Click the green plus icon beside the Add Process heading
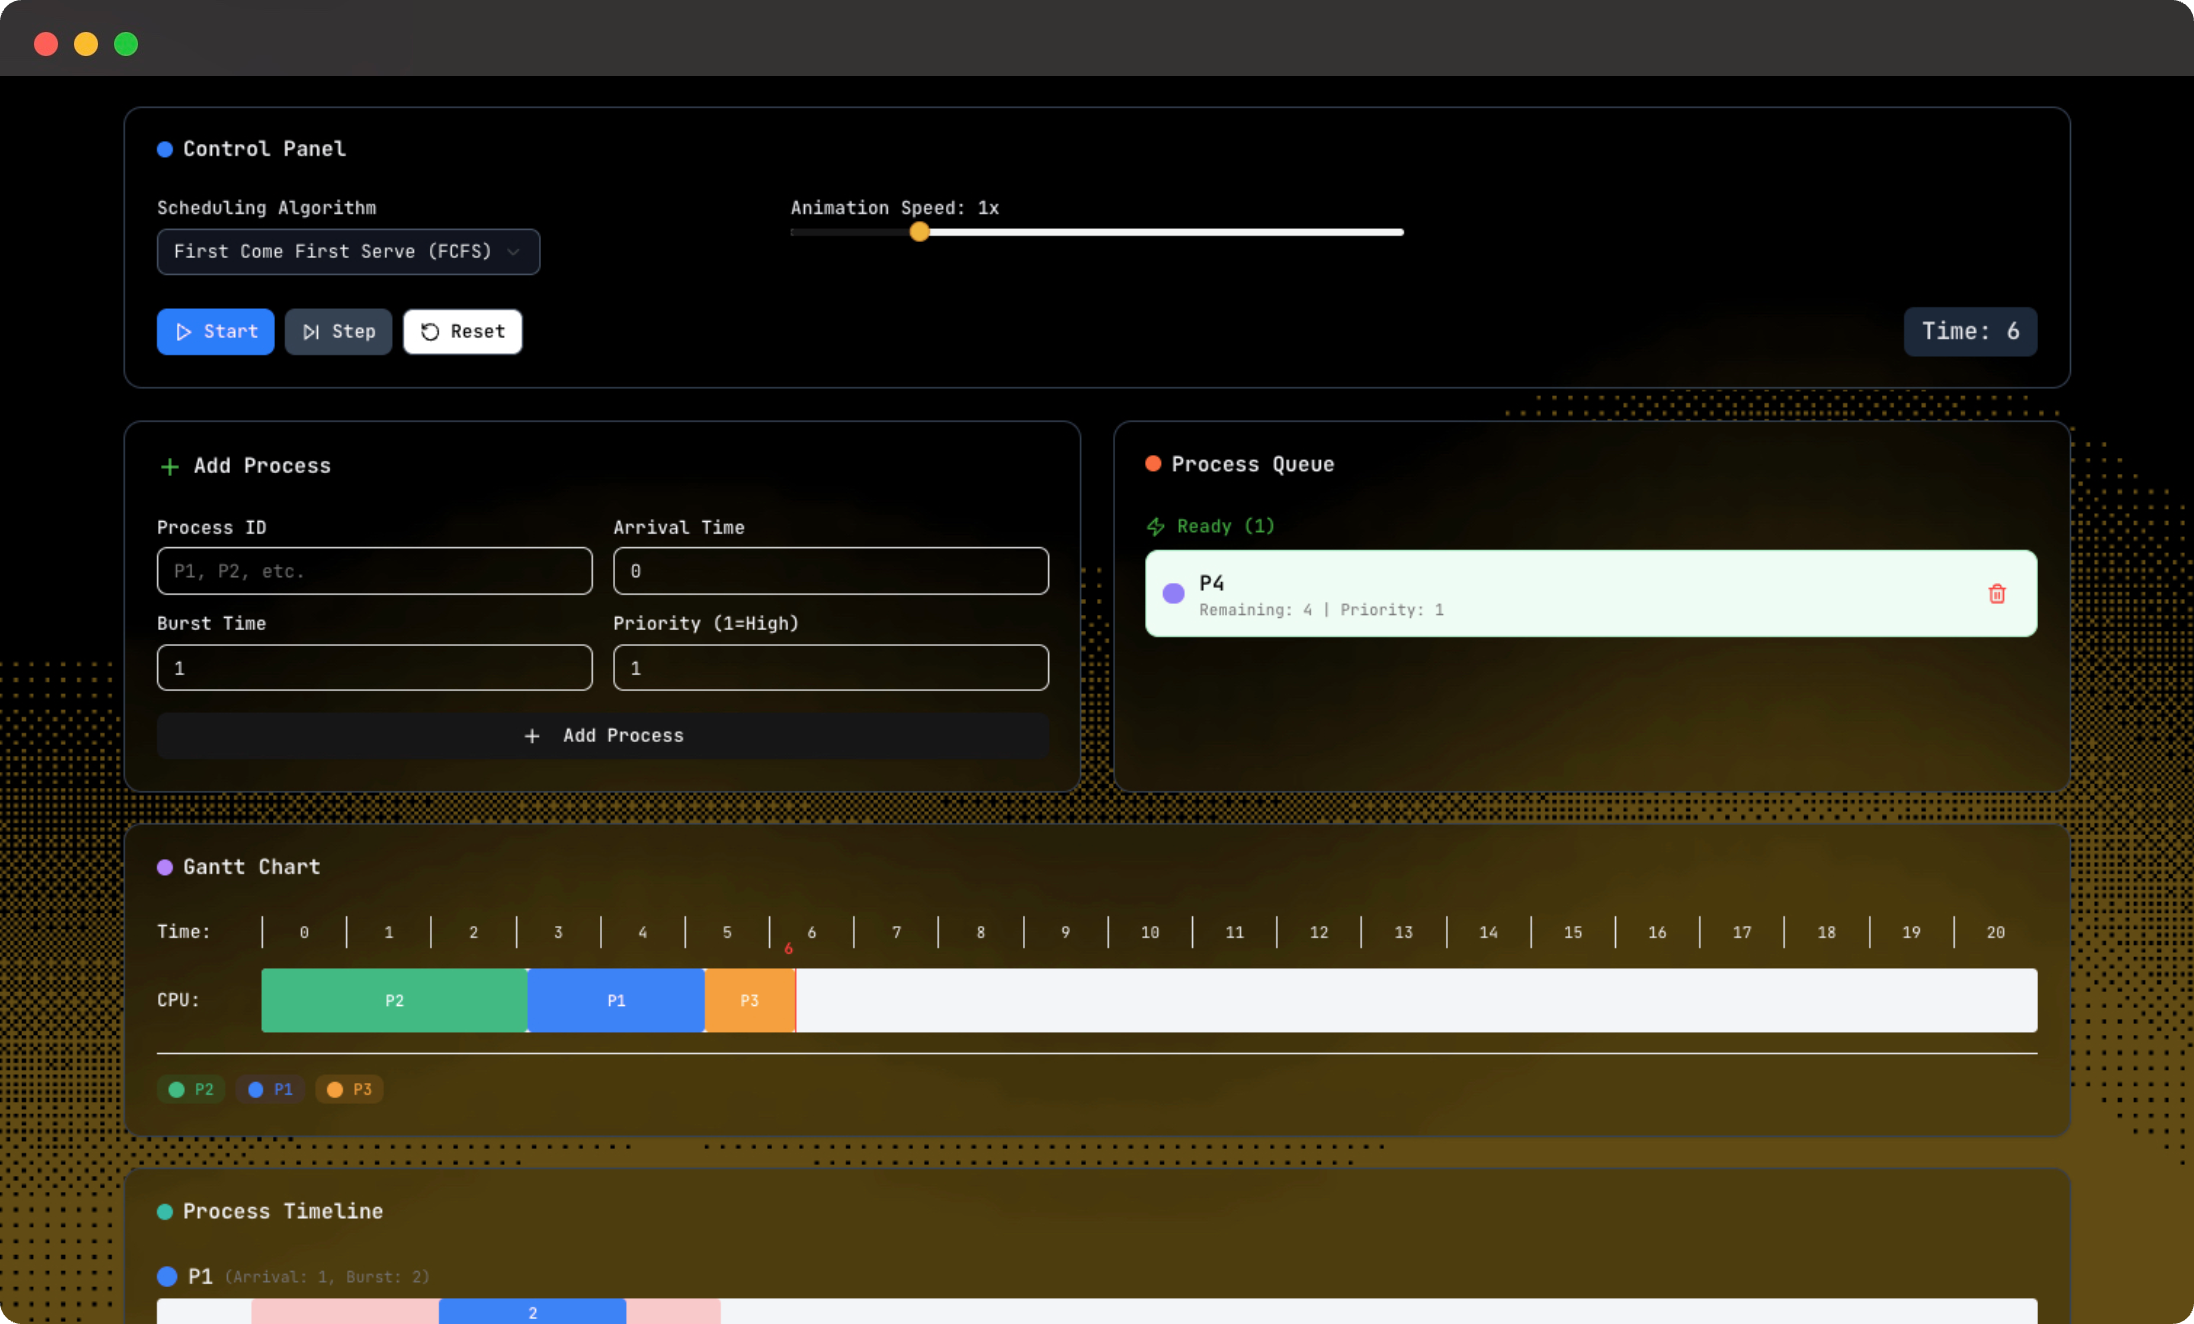This screenshot has height=1324, width=2194. tap(170, 467)
